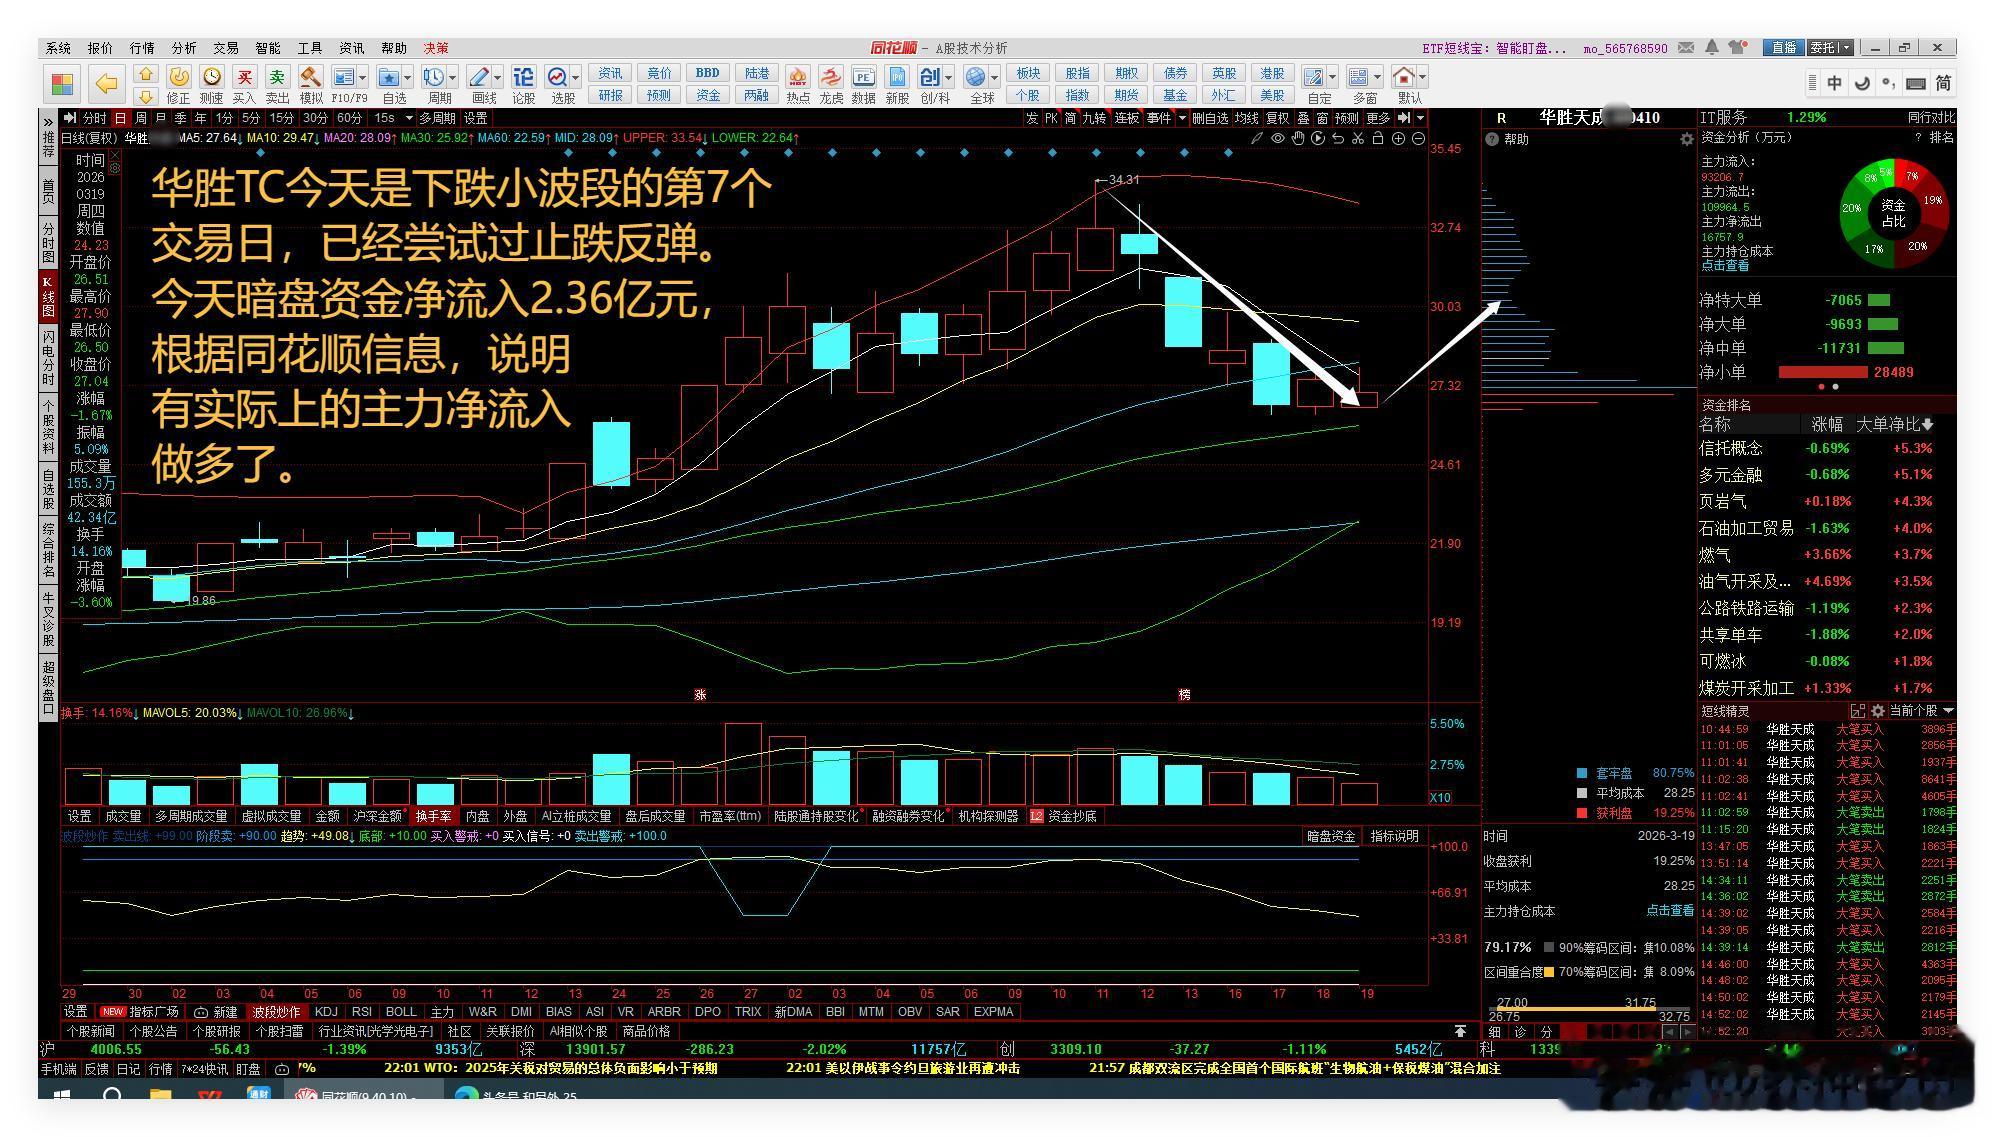Expand the 当前个股 dropdown in 短线精灵
Viewport: 1995px width, 1137px height.
pos(1947,711)
